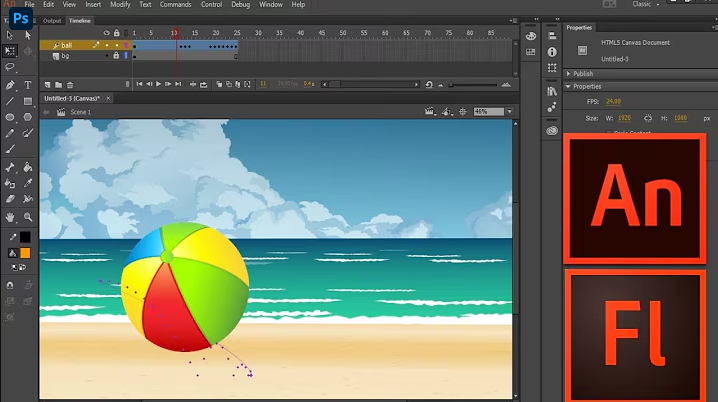Select the Lasso tool
Image resolution: width=718 pixels, height=402 pixels.
[x=10, y=67]
